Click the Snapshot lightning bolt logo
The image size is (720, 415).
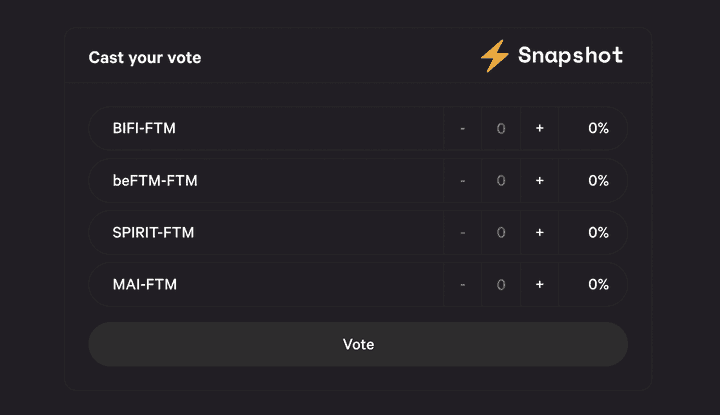(494, 56)
